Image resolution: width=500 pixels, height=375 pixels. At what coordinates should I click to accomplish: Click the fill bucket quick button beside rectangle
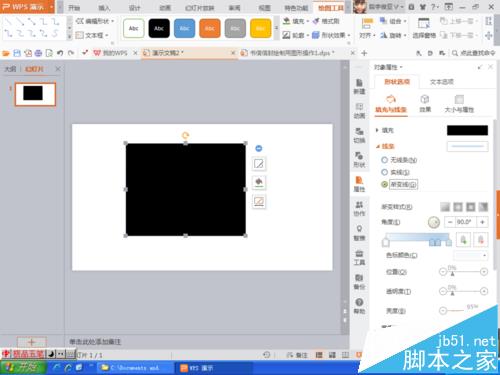[x=259, y=182]
